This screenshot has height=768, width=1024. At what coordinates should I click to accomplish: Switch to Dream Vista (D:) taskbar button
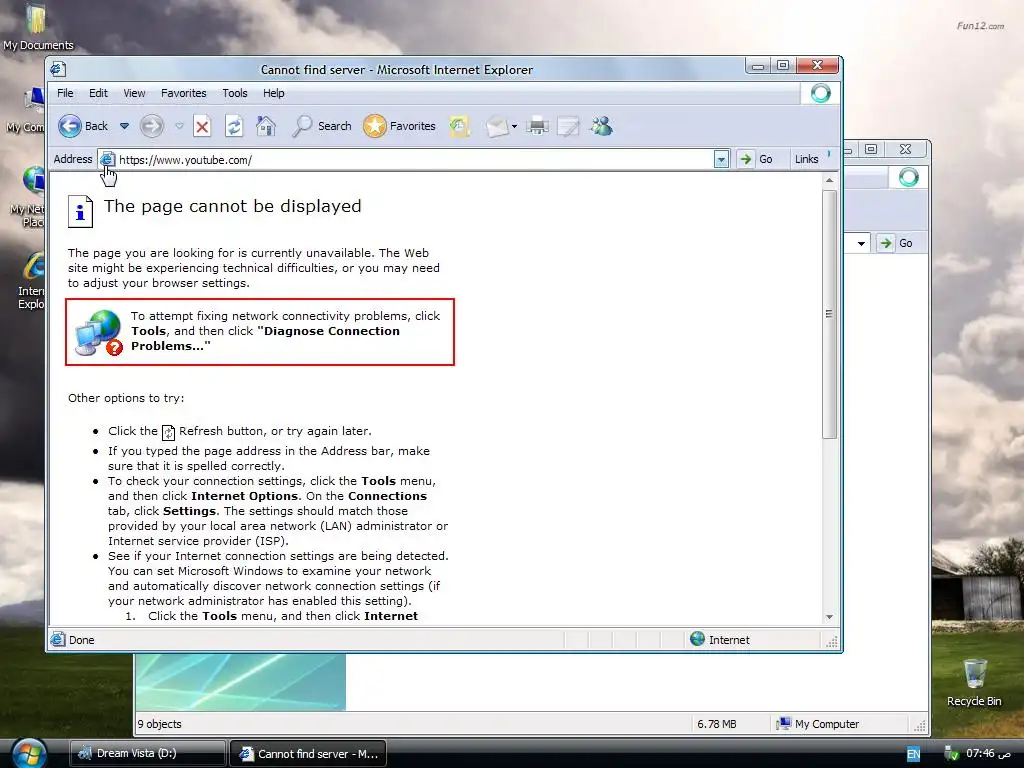147,753
